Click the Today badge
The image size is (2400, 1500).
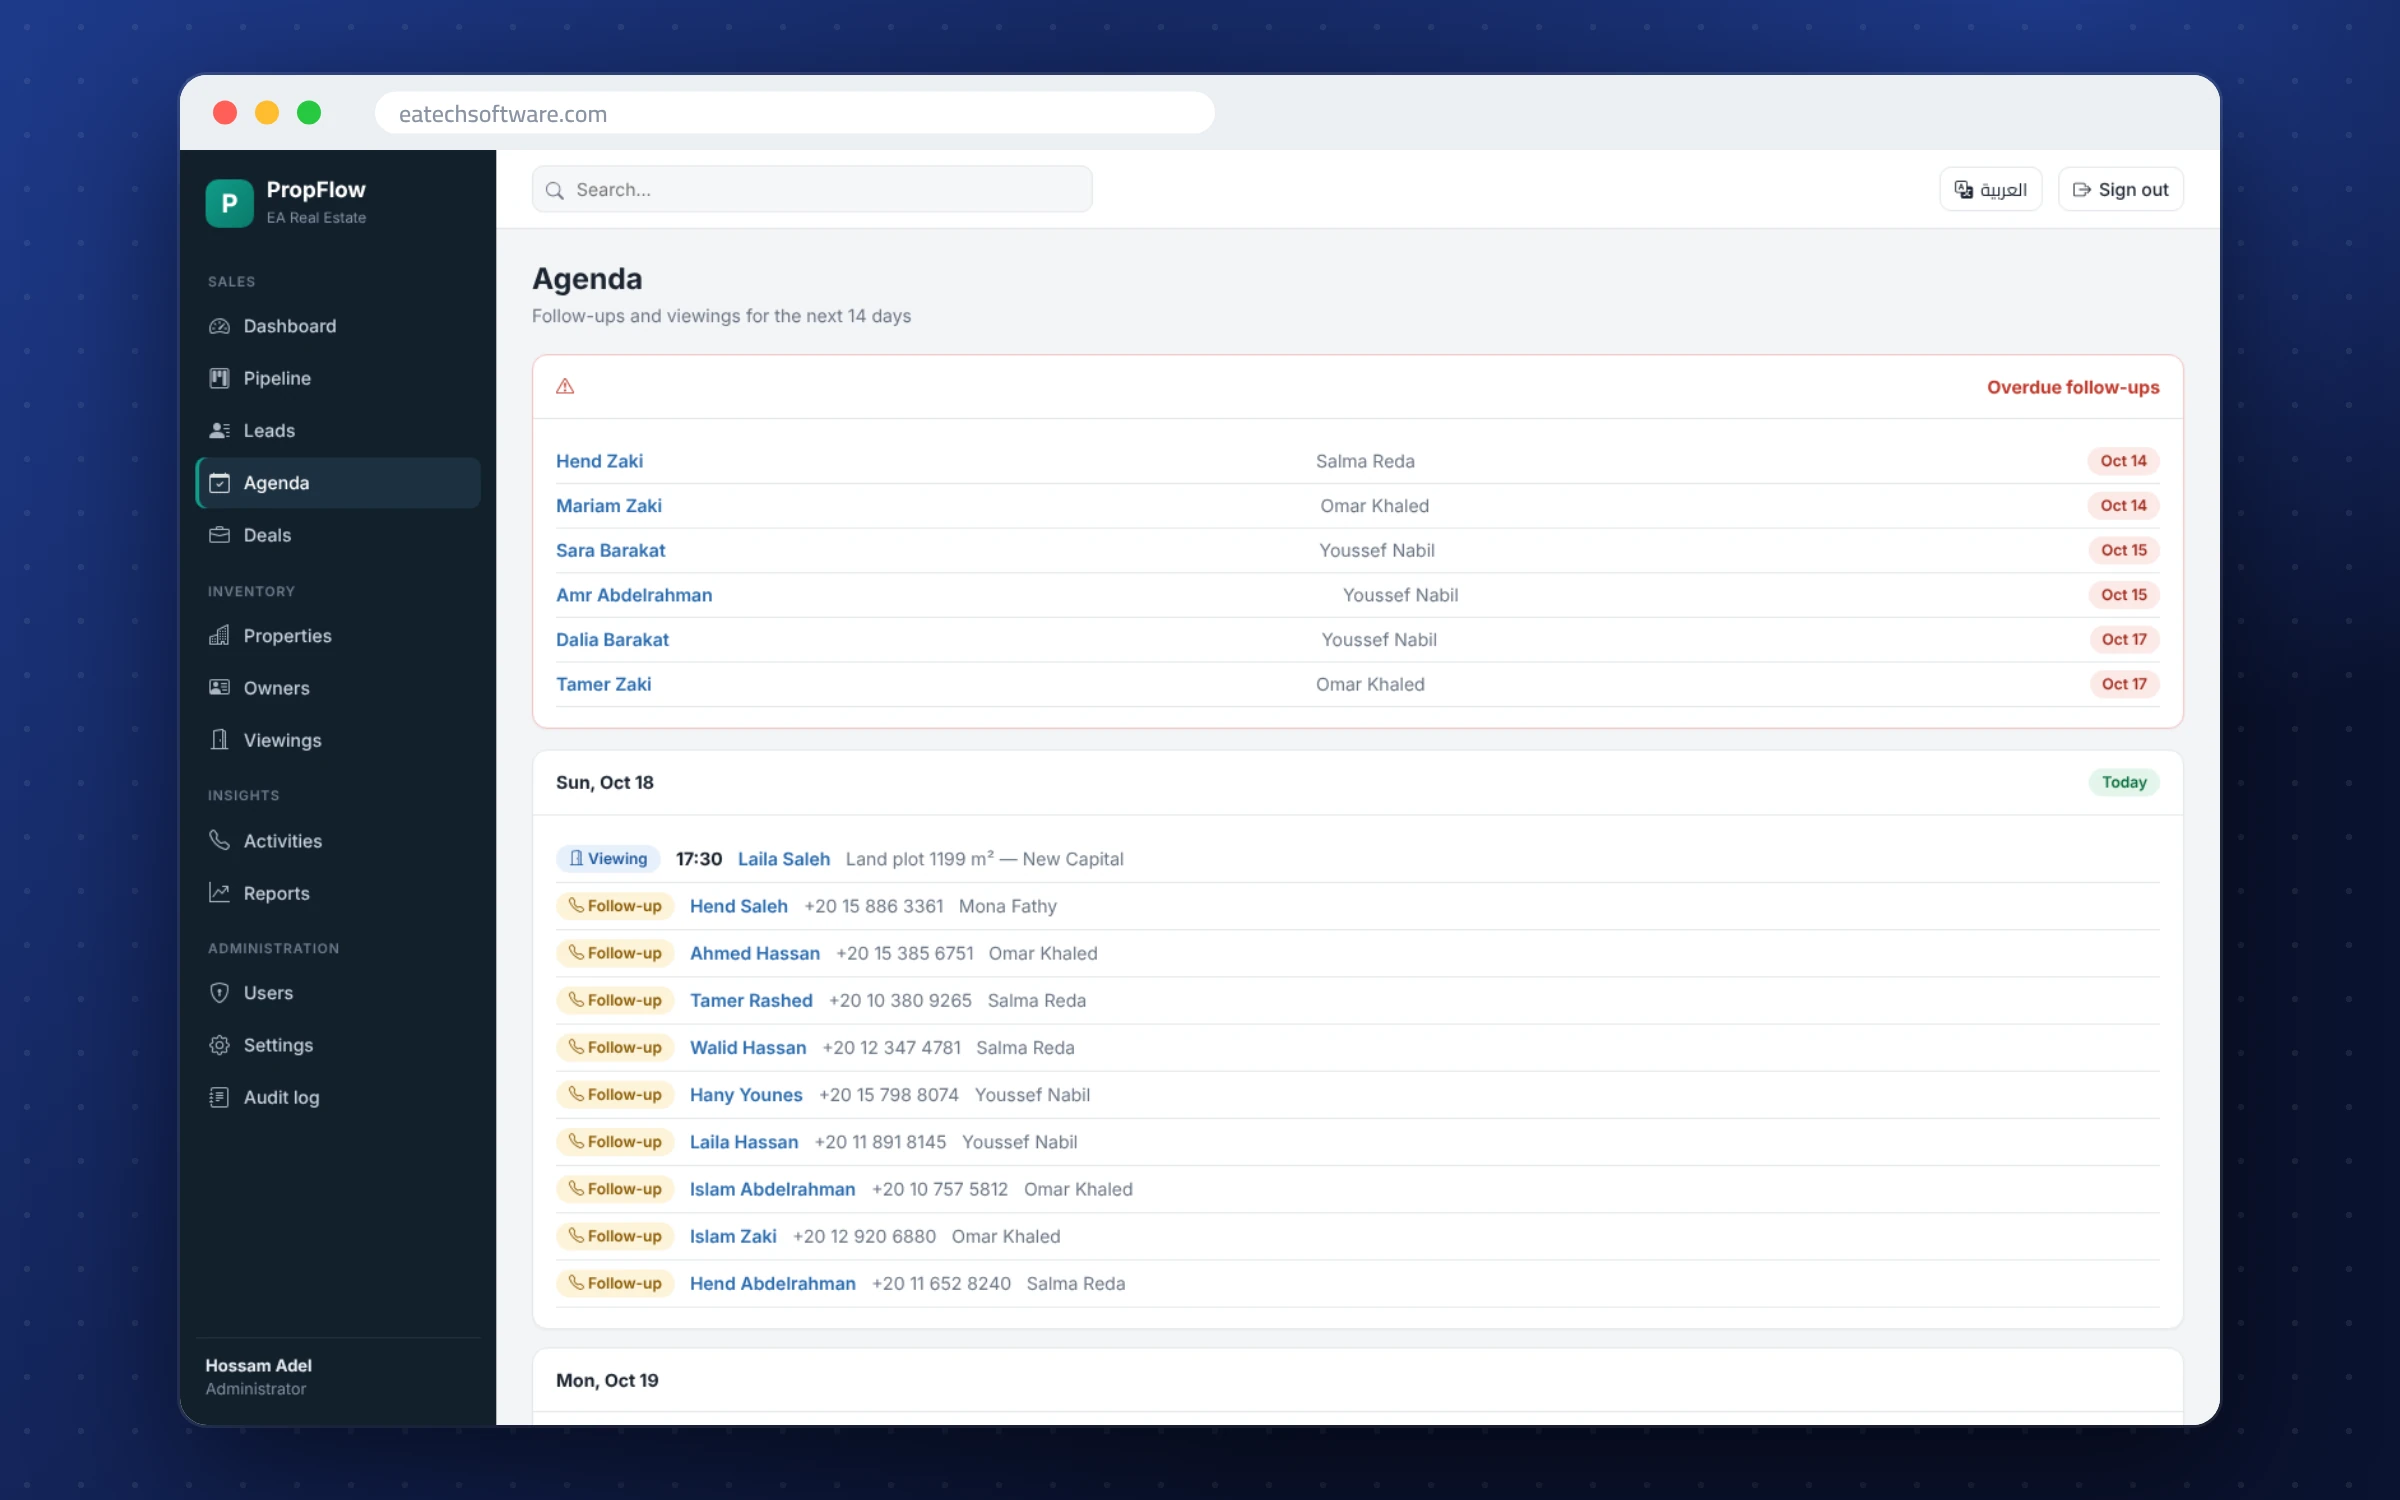pos(2124,782)
